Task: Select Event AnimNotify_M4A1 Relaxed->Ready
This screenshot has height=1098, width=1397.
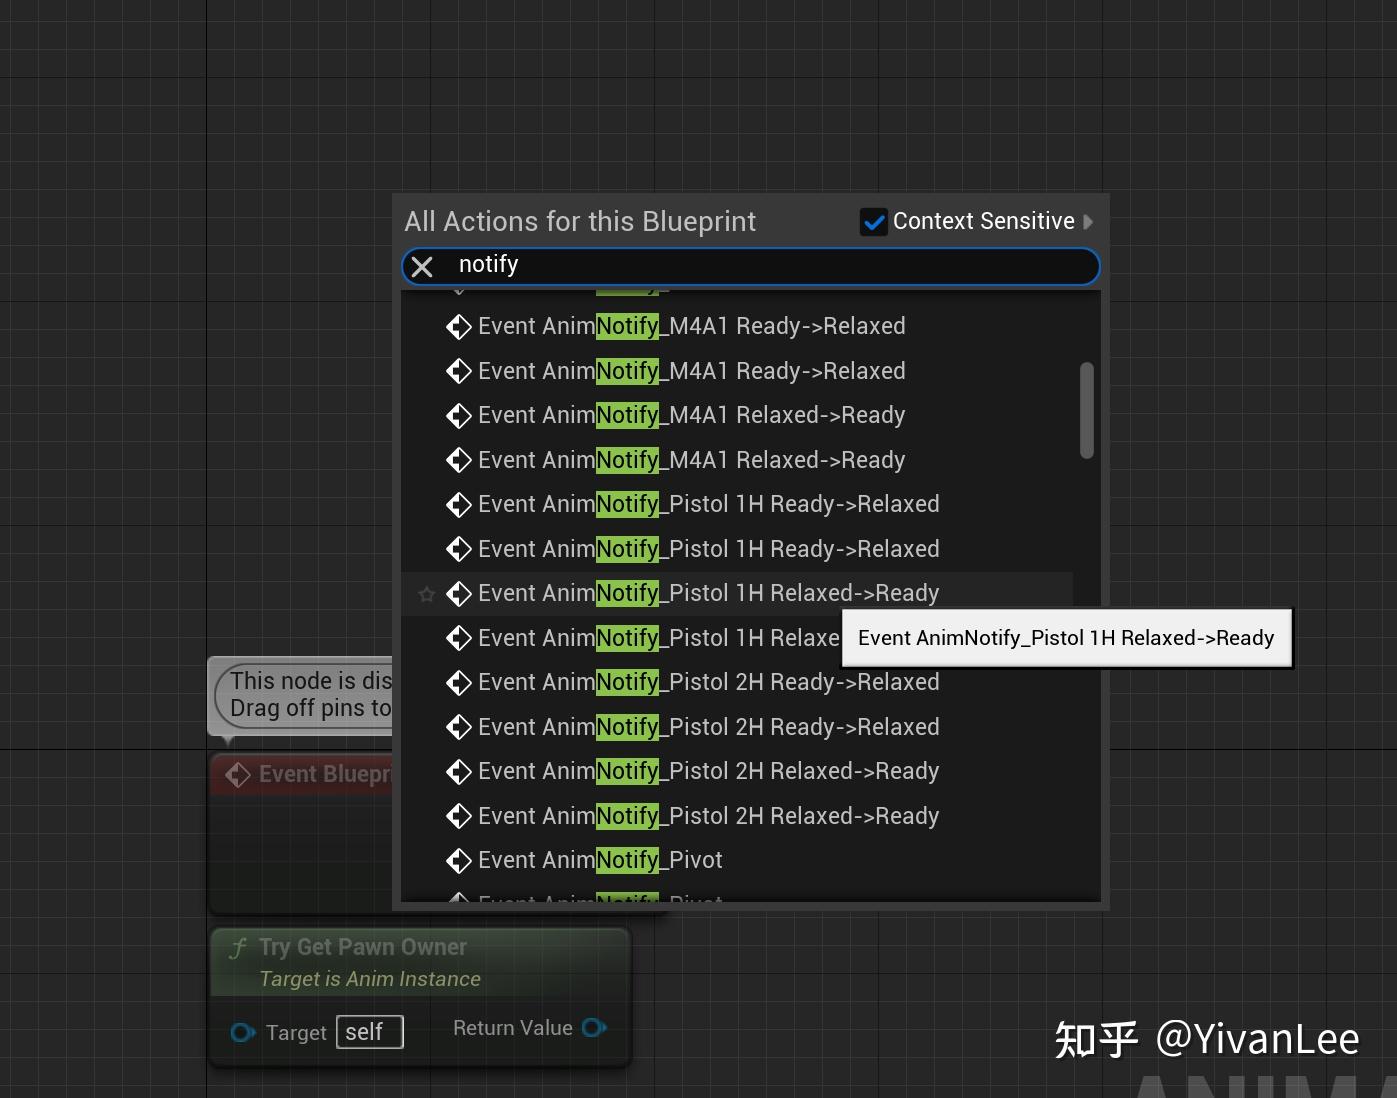Action: (x=690, y=415)
